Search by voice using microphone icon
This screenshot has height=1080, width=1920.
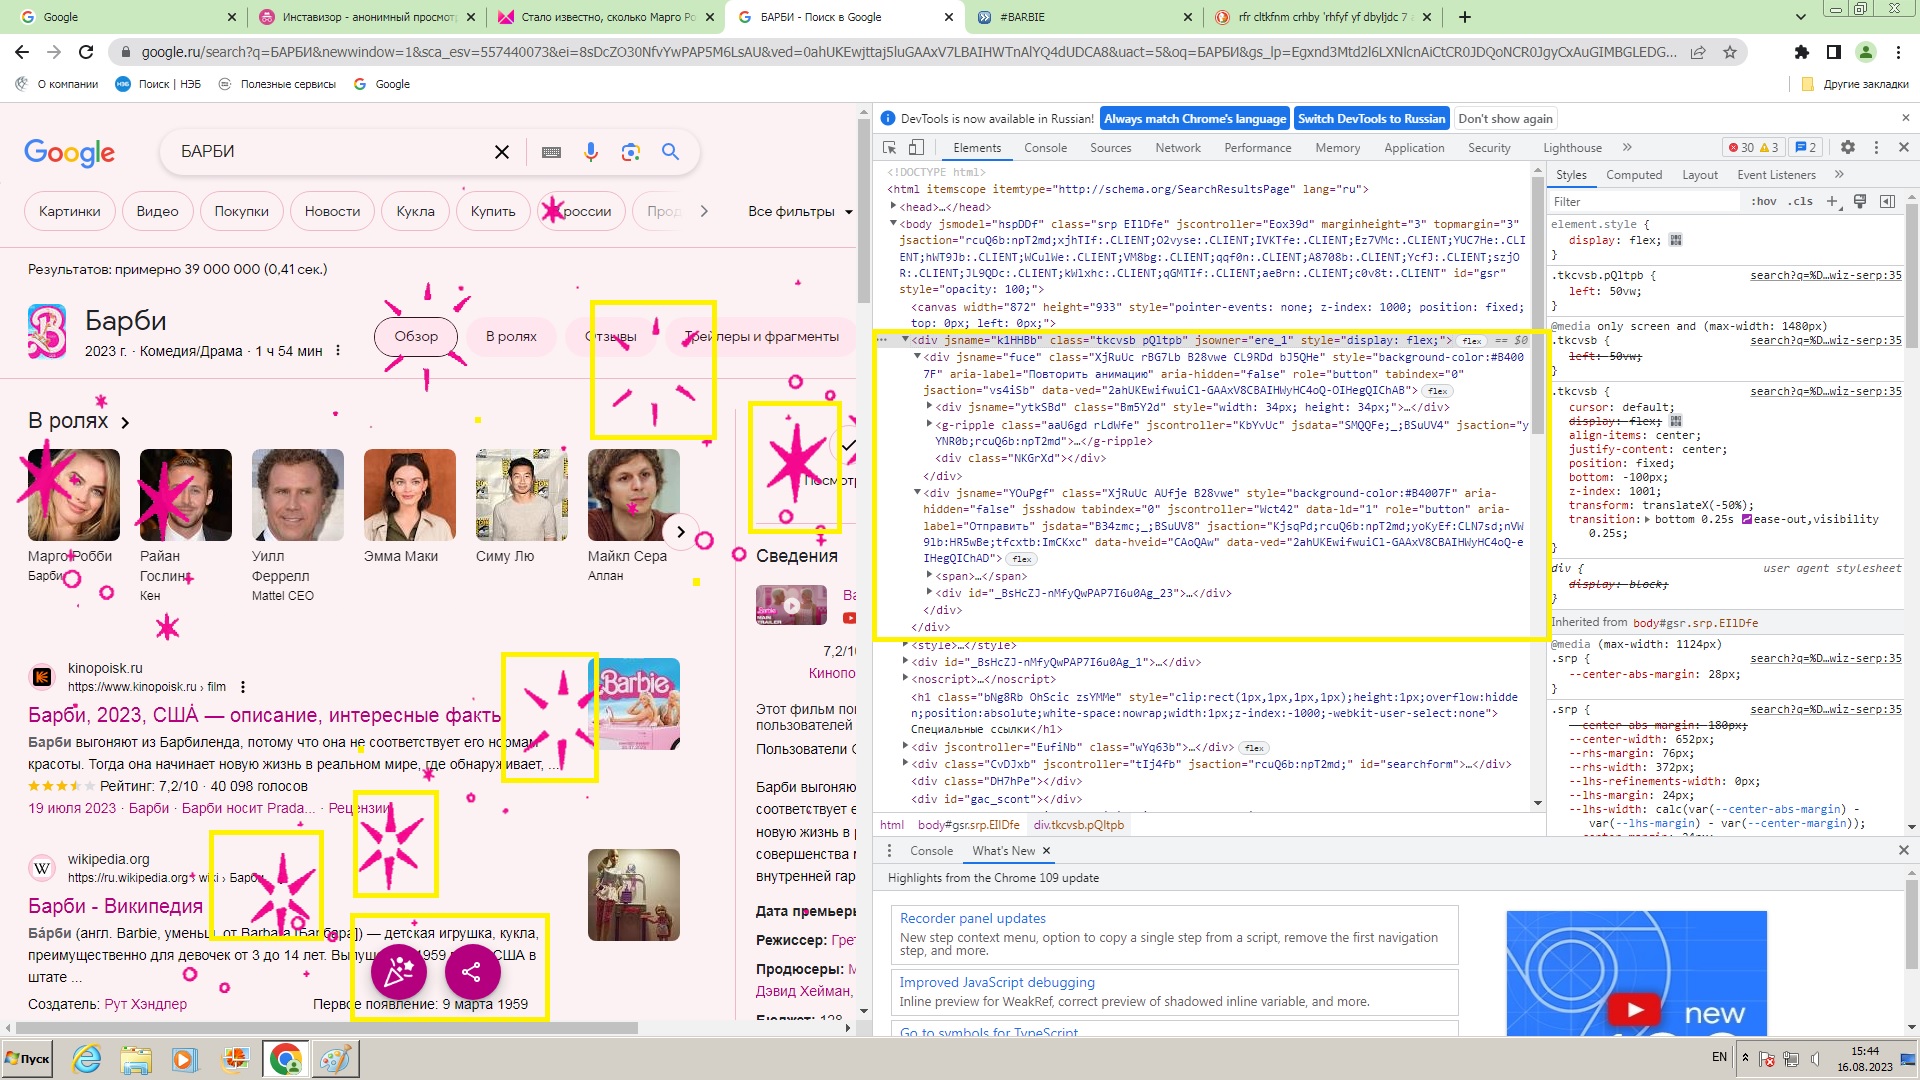(x=591, y=152)
